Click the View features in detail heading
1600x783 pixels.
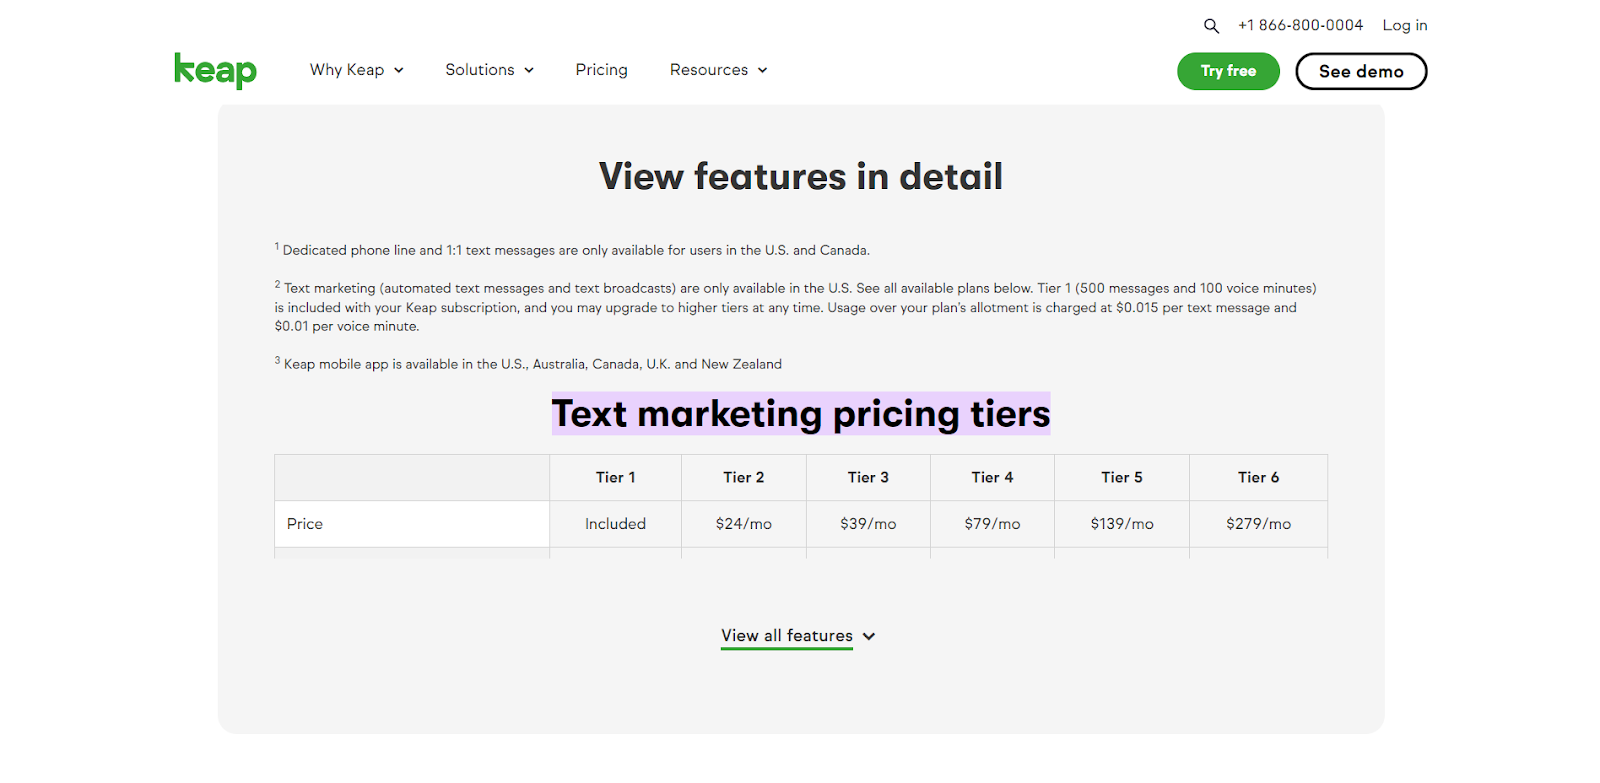[801, 177]
